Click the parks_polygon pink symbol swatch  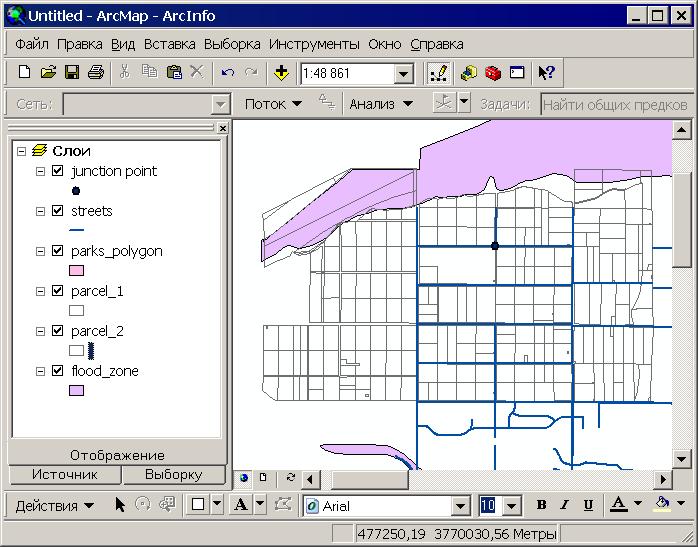[x=76, y=271]
